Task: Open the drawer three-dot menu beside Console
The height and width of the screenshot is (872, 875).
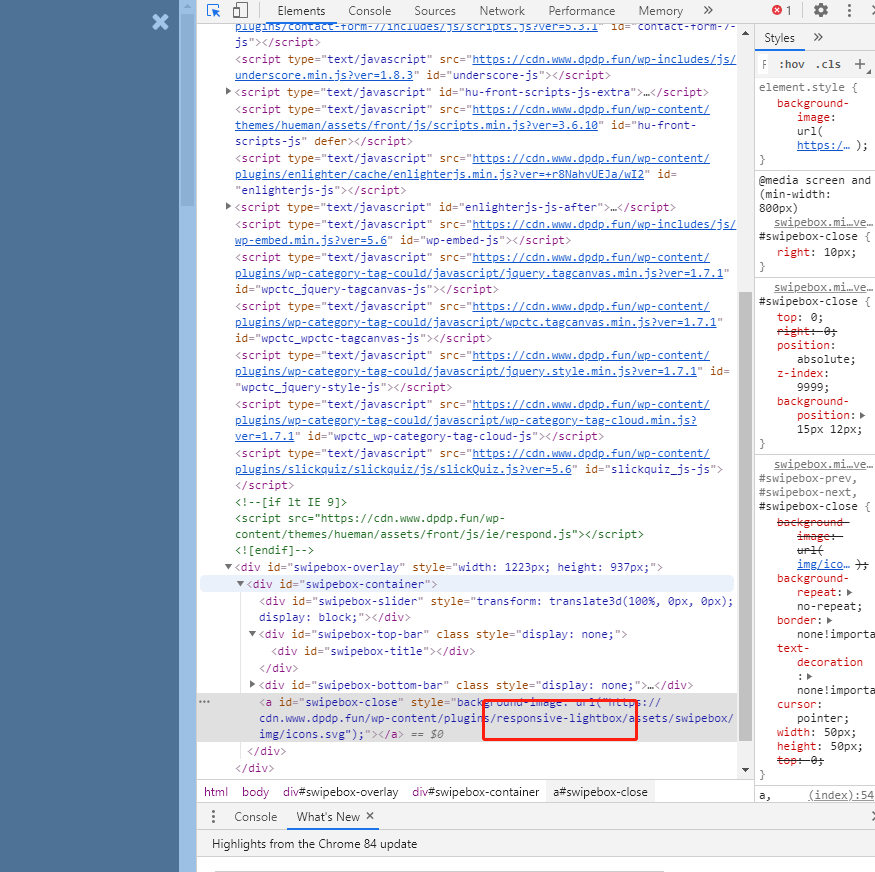Action: pos(213,817)
